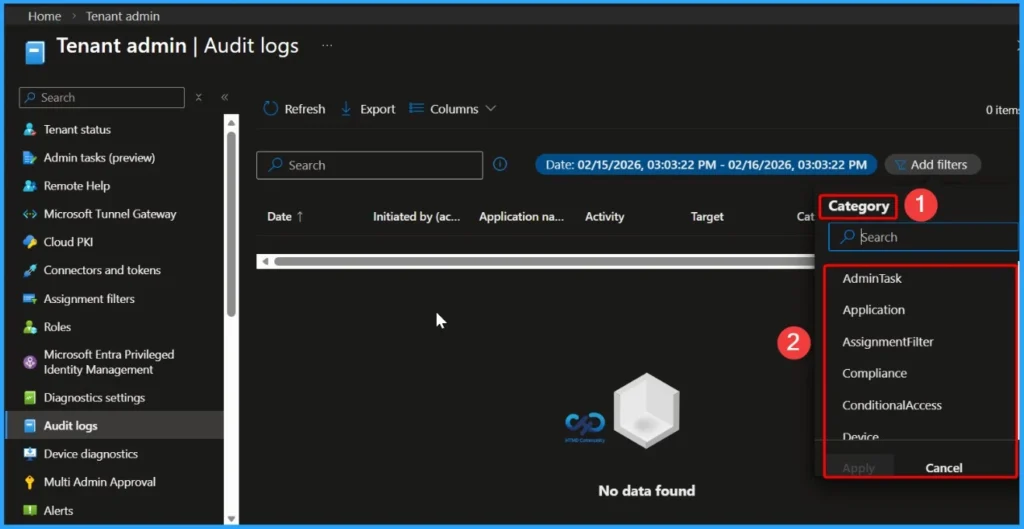
Task: Click the Application name column header
Action: click(521, 217)
